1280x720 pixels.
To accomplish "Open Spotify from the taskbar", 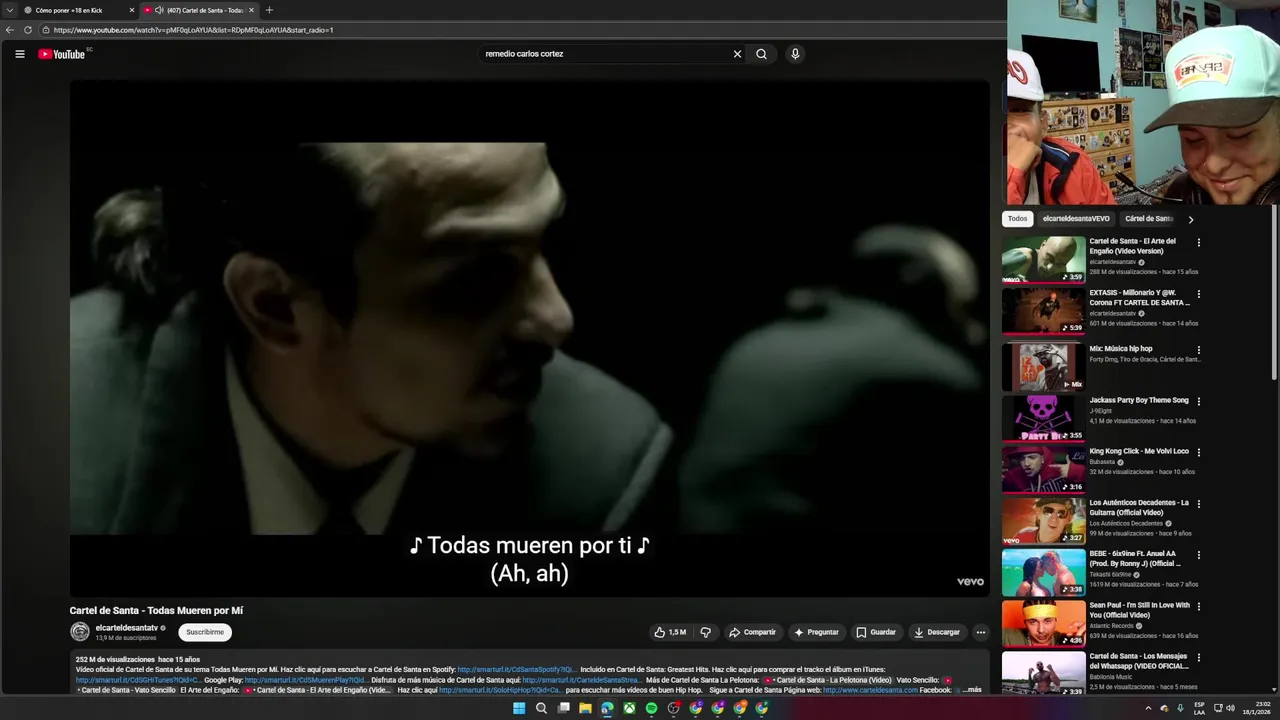I will click(x=651, y=708).
